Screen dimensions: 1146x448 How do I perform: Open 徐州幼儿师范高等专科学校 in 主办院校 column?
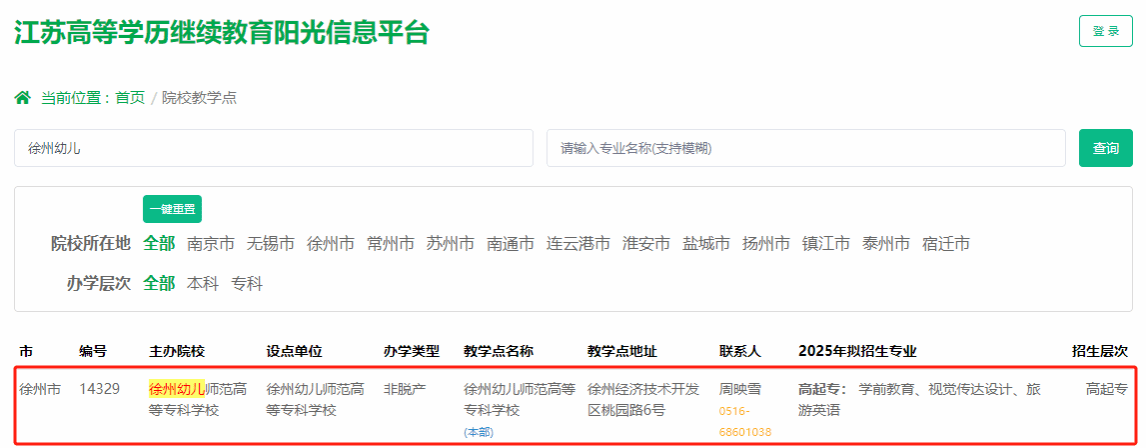[x=198, y=399]
